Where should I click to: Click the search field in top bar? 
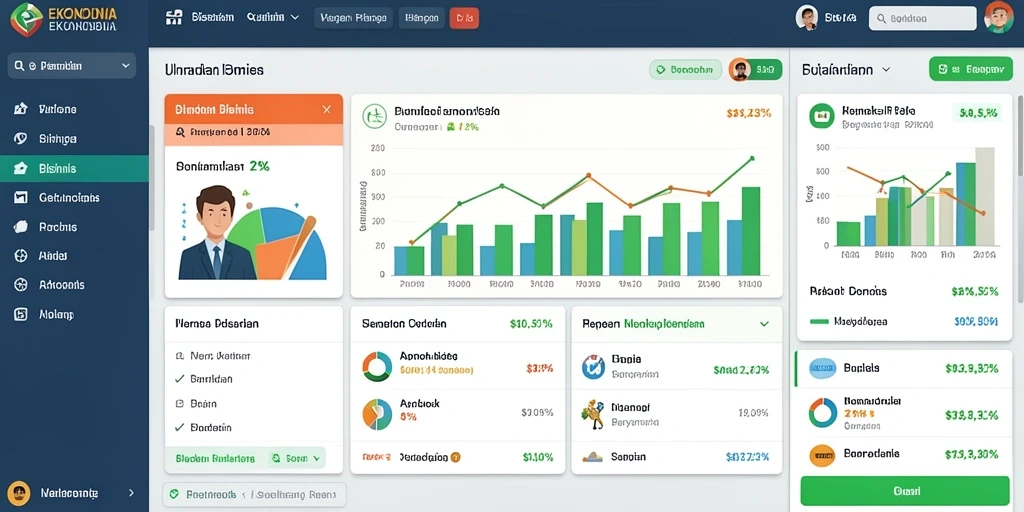coord(922,19)
